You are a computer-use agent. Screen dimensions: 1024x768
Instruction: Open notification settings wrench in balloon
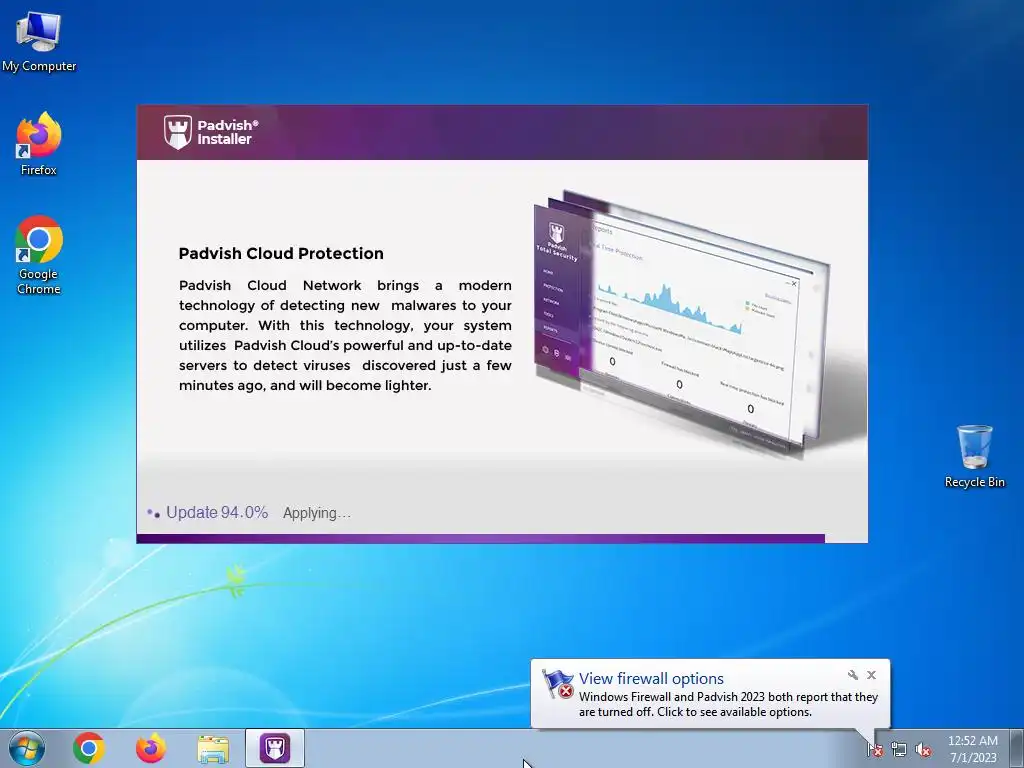point(852,675)
